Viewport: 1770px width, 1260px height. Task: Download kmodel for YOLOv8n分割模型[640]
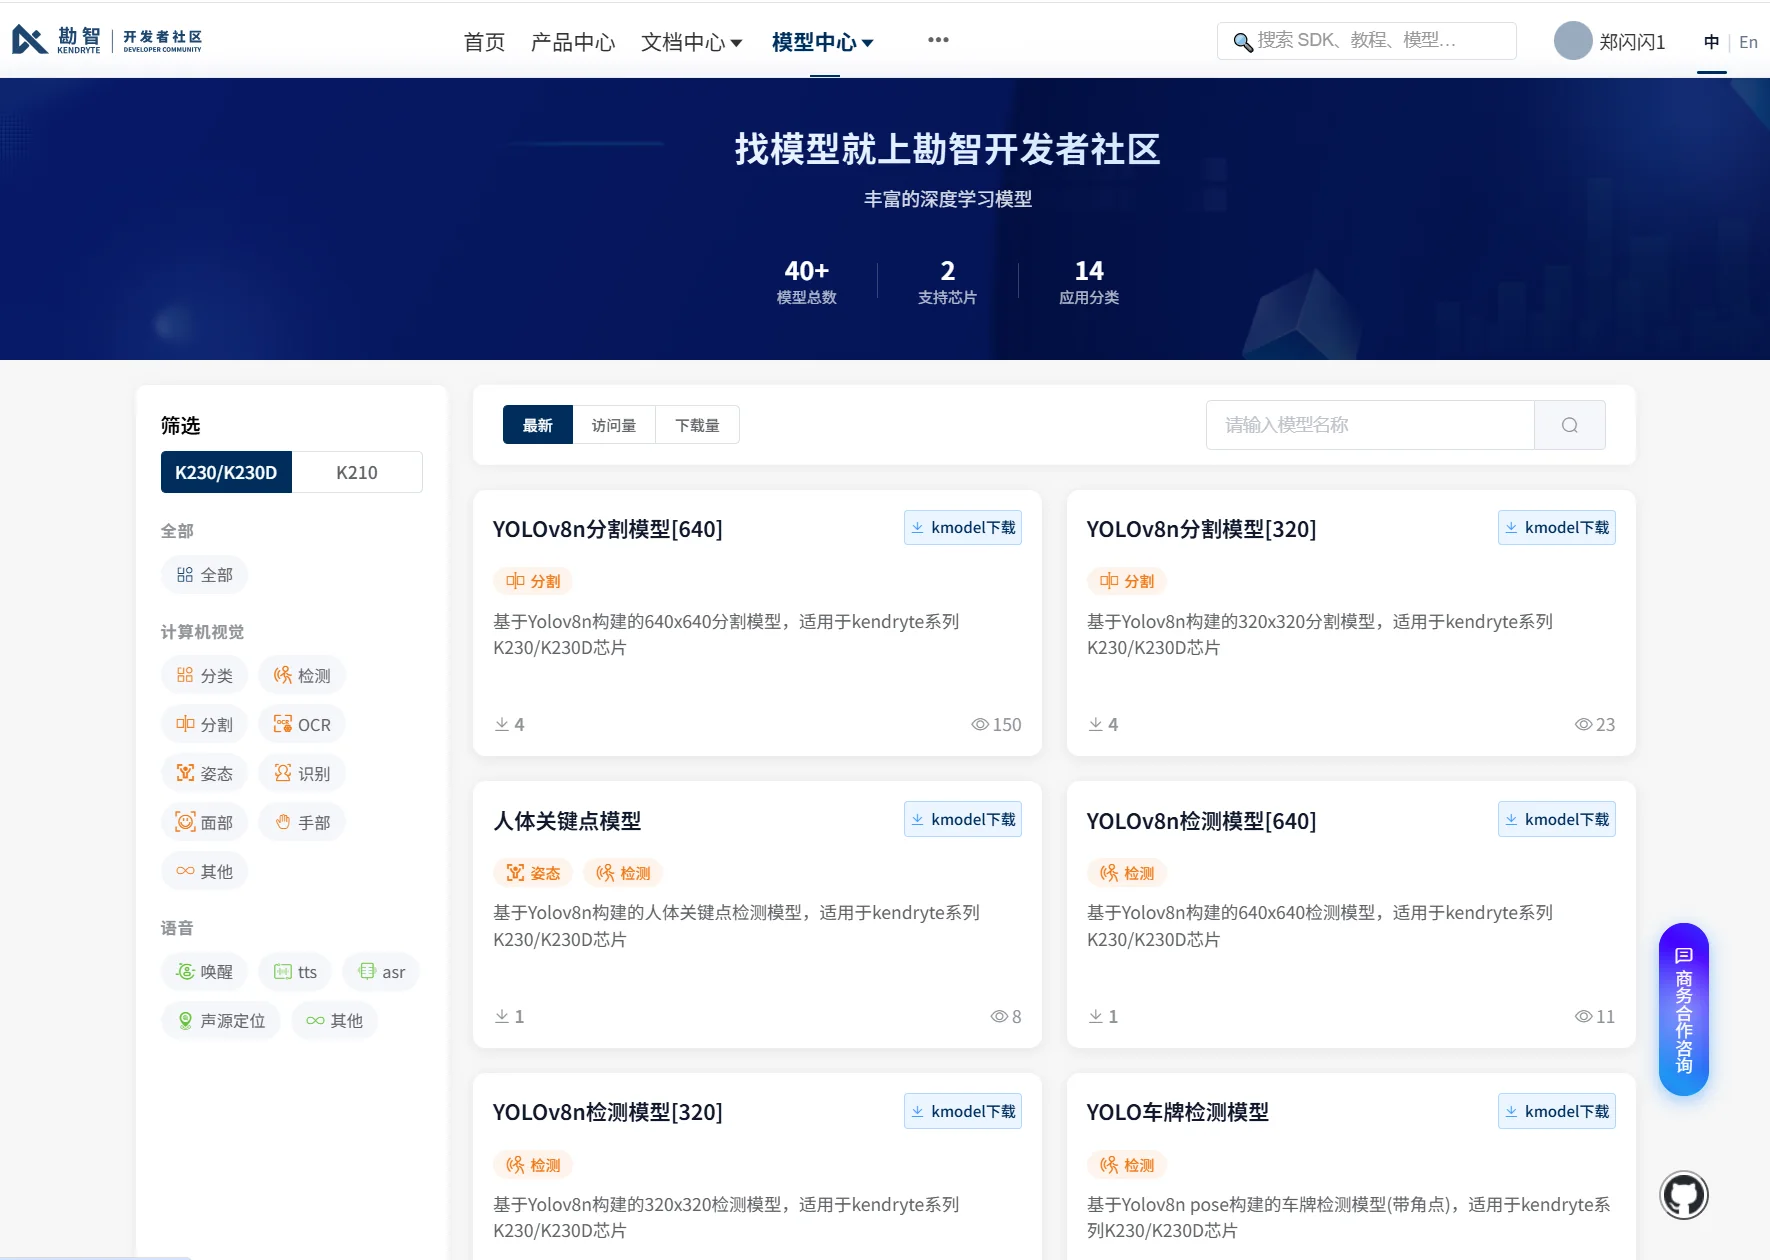(x=963, y=528)
